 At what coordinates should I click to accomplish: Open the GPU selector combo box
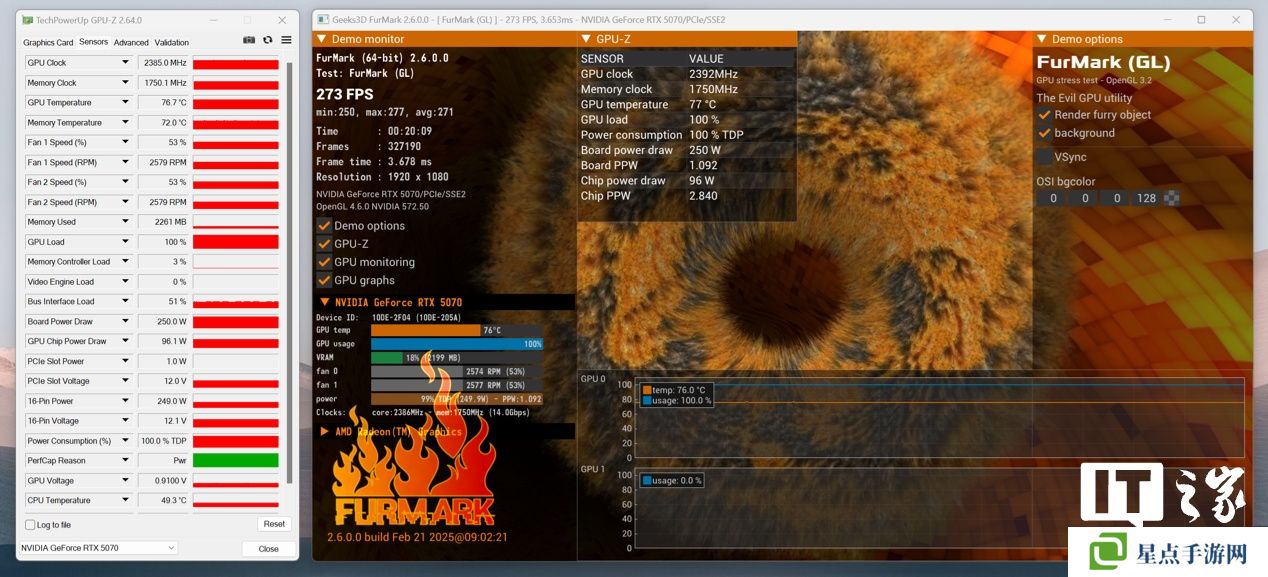coord(98,548)
